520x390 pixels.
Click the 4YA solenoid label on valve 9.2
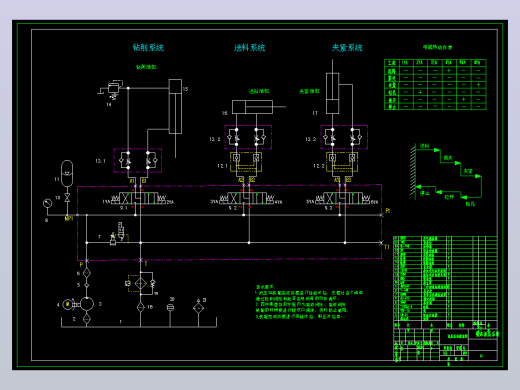click(278, 202)
